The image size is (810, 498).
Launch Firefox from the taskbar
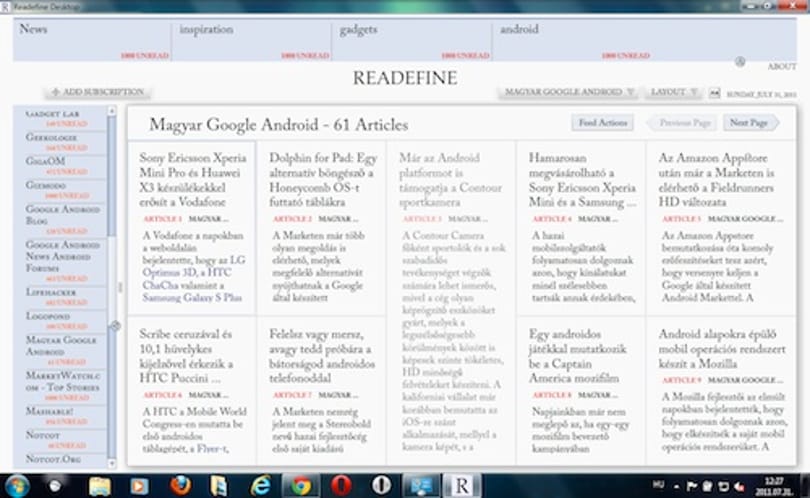180,486
